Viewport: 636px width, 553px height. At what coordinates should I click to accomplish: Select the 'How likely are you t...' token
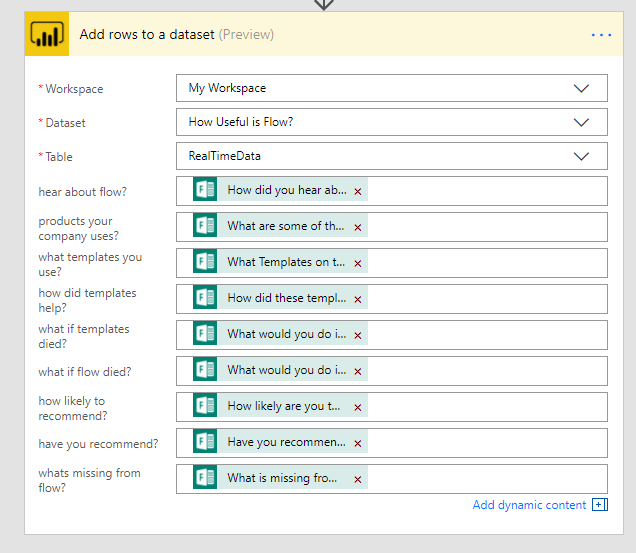coord(286,406)
